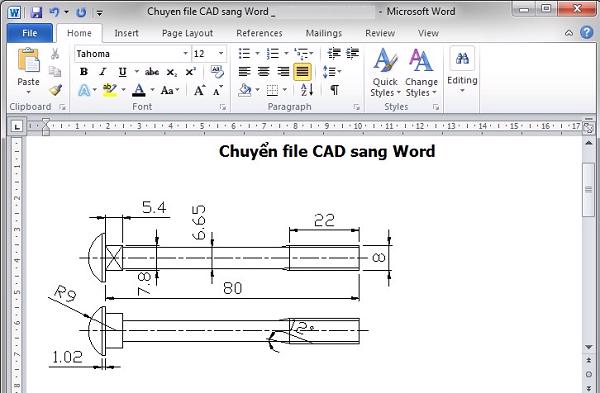Click the tab selector on ruler corner
Image resolution: width=600 pixels, height=393 pixels.
pyautogui.click(x=16, y=126)
